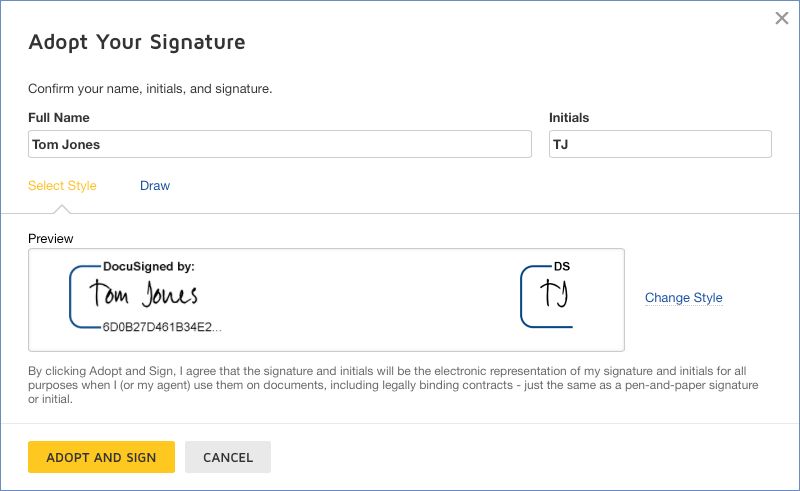Switch to the Select Style tab
The width and height of the screenshot is (800, 491).
(x=62, y=186)
